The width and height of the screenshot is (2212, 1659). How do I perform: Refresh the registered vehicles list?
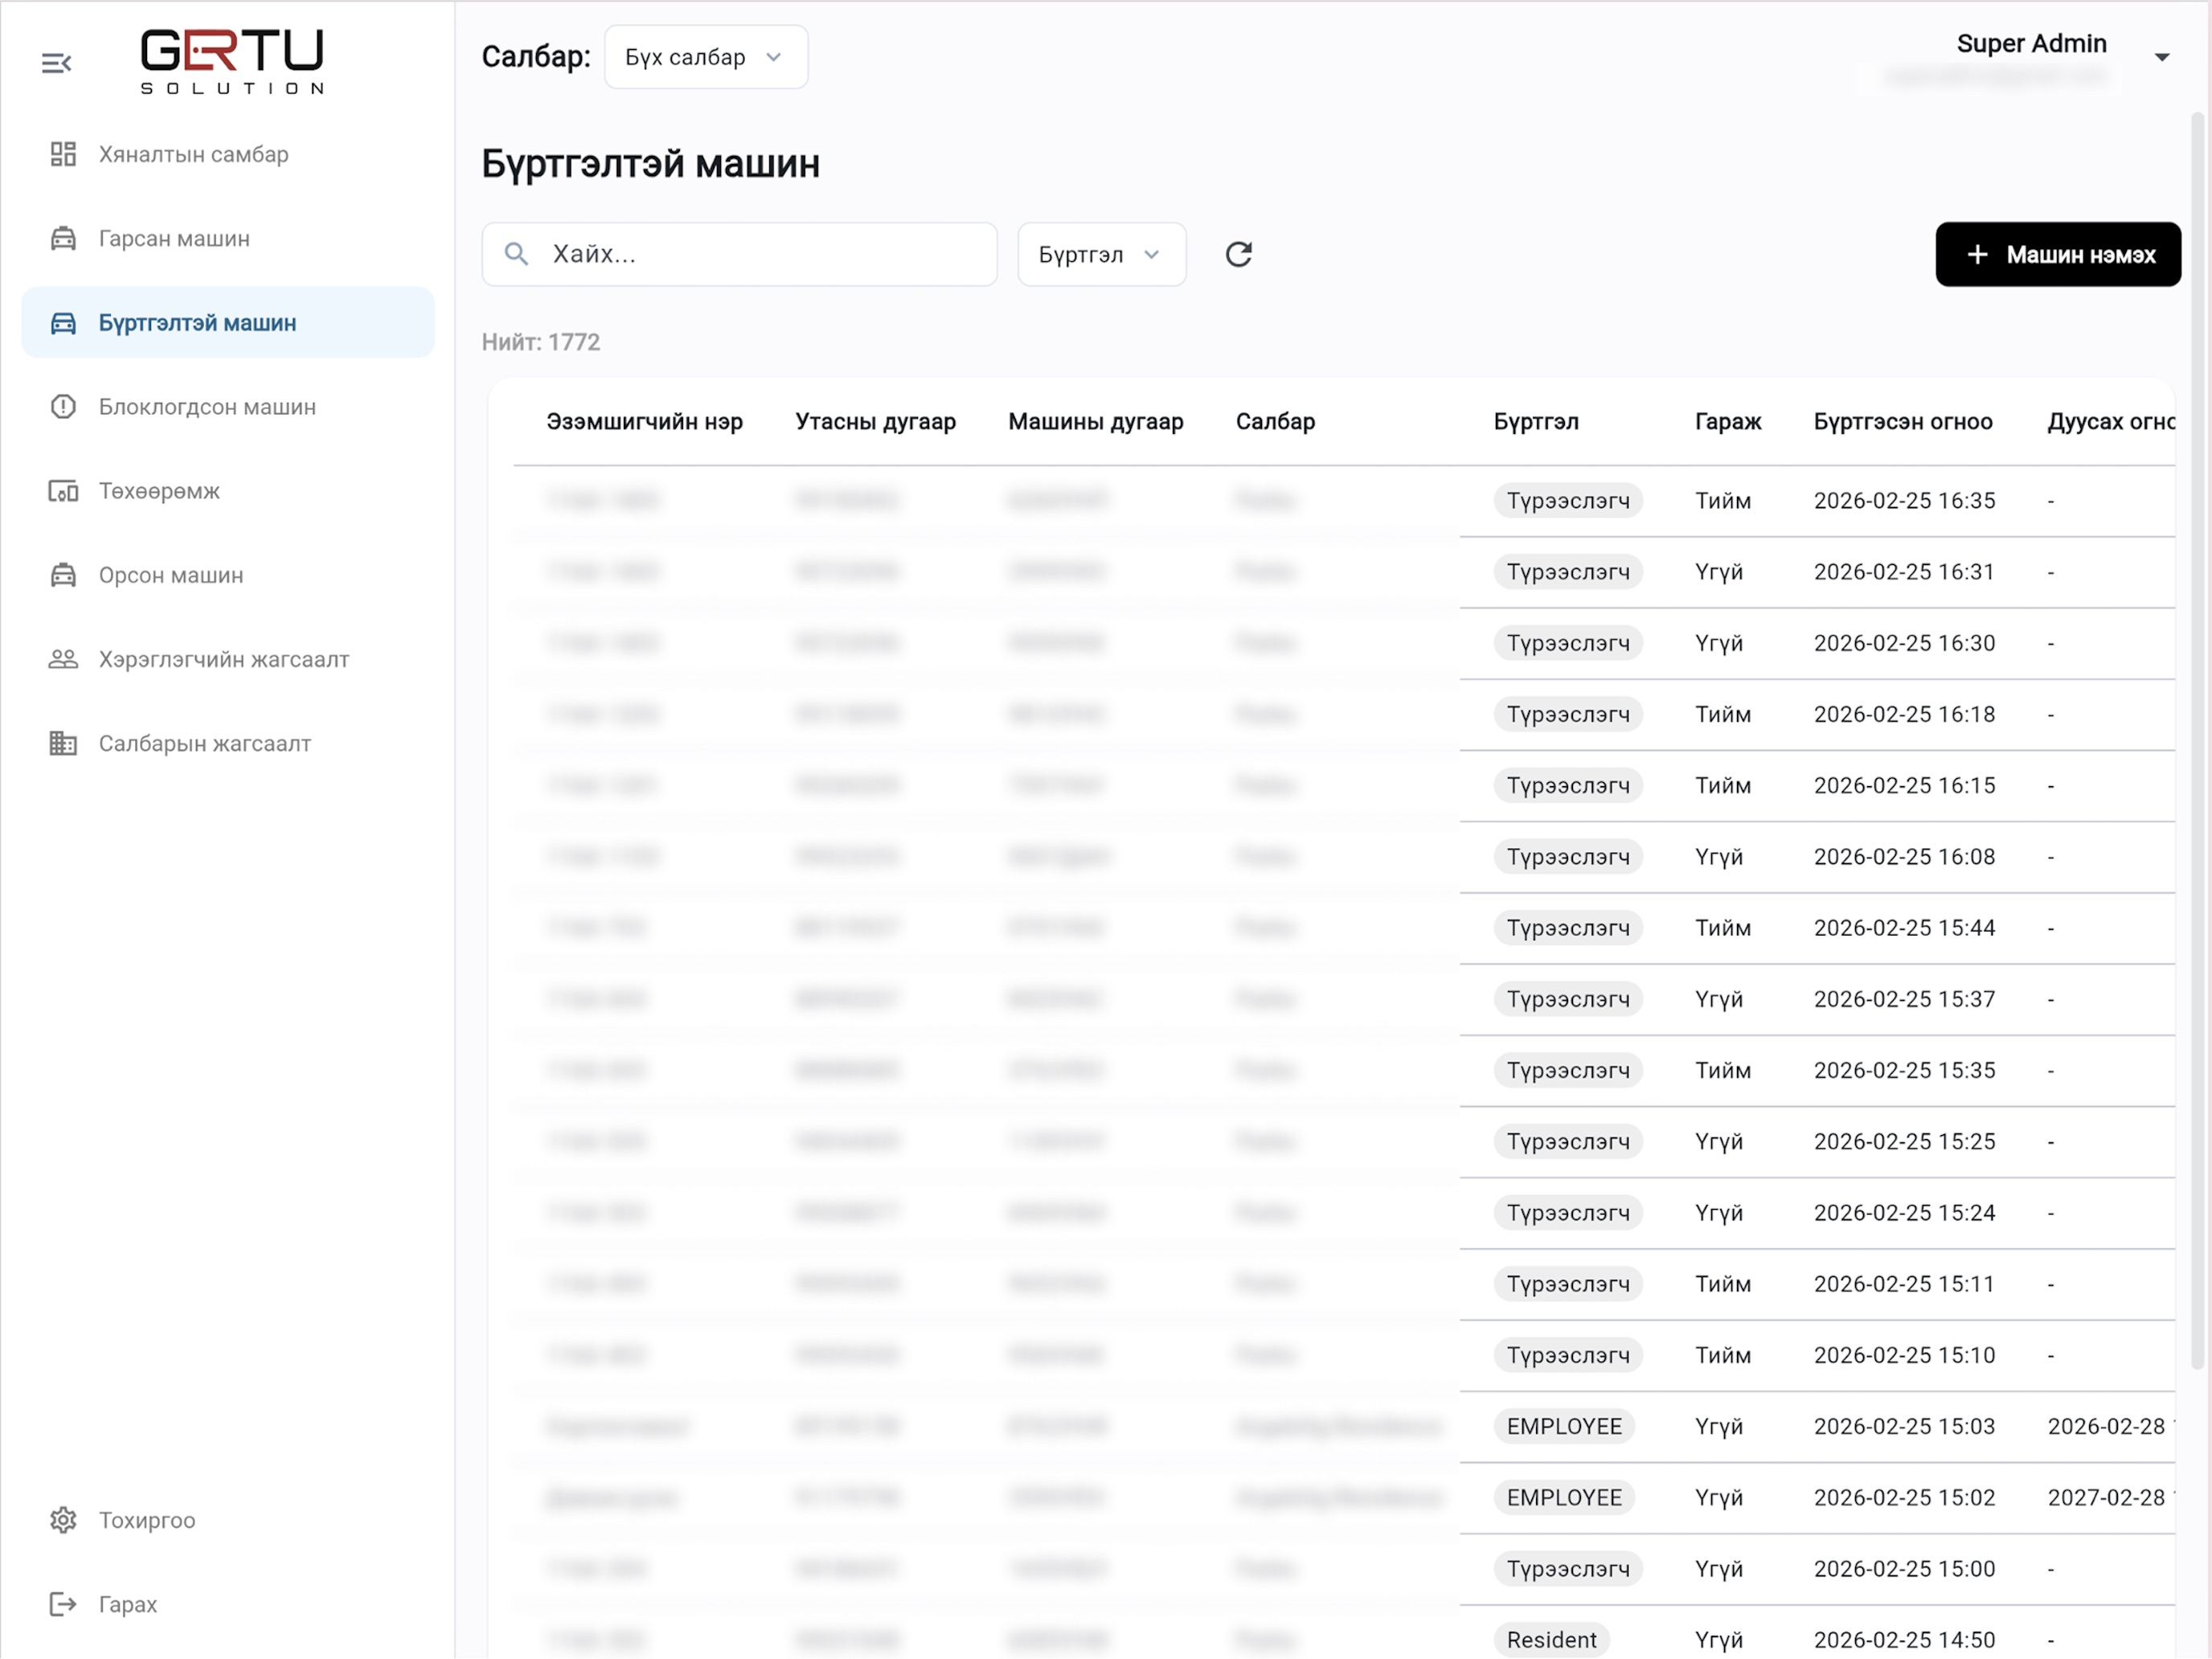1239,254
